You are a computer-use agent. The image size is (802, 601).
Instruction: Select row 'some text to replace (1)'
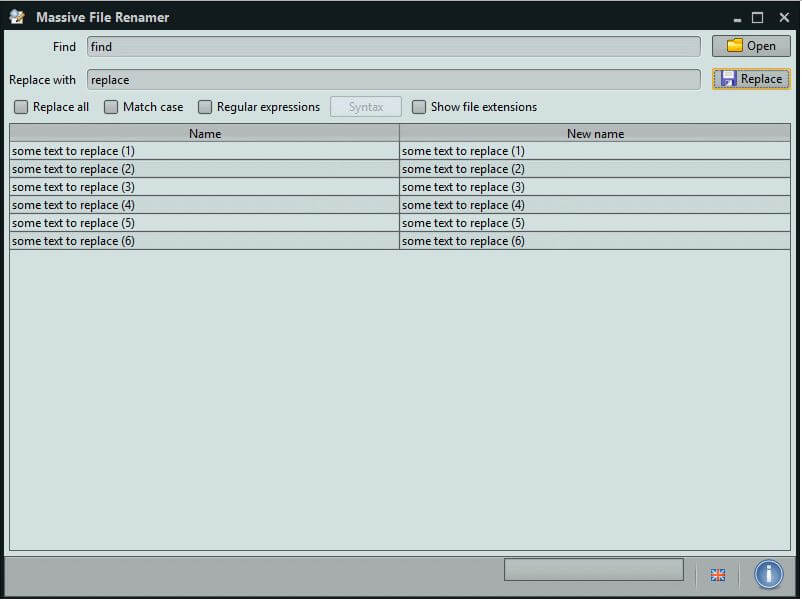pyautogui.click(x=204, y=151)
